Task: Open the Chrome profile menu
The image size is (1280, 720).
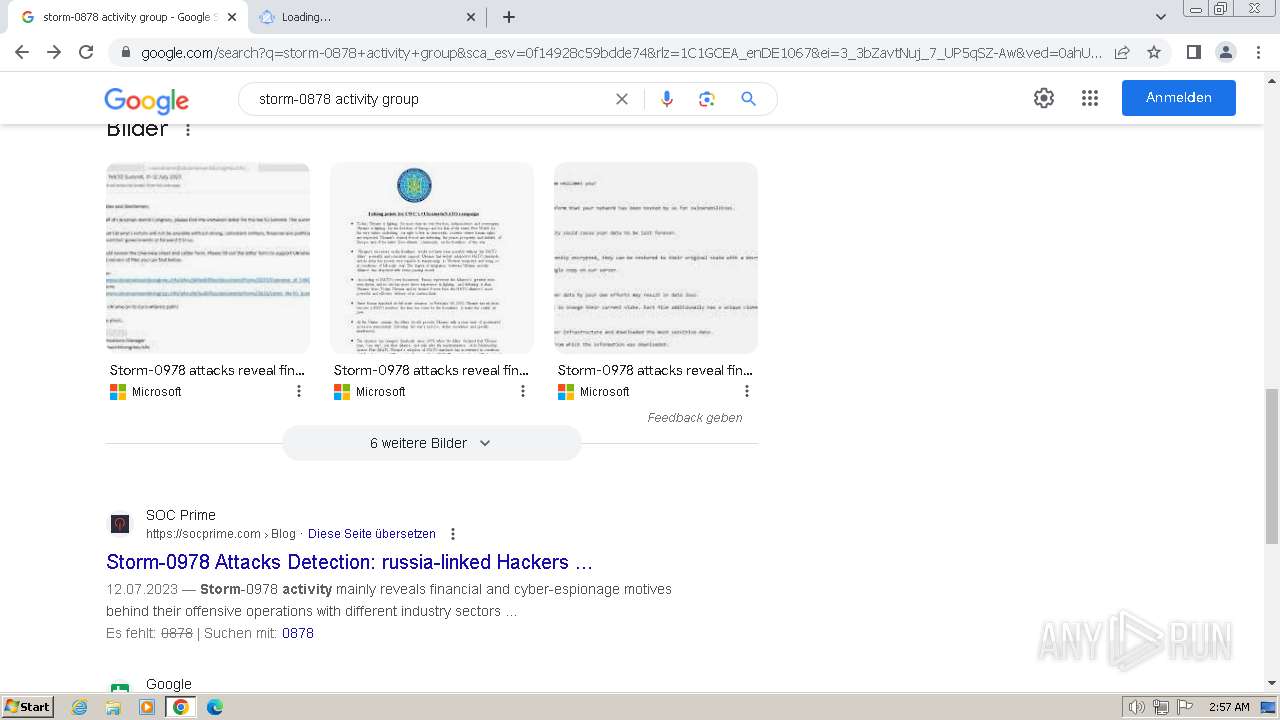Action: (1225, 52)
